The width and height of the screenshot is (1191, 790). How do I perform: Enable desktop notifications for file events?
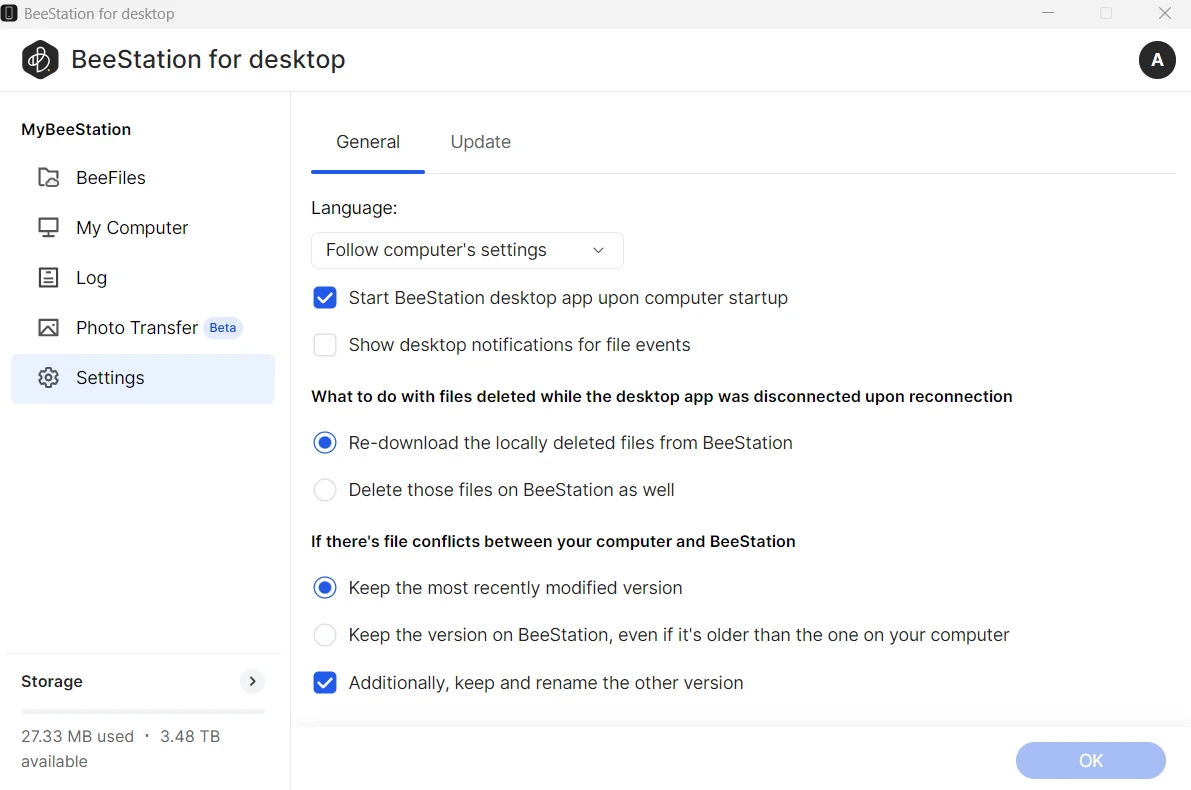tap(325, 345)
